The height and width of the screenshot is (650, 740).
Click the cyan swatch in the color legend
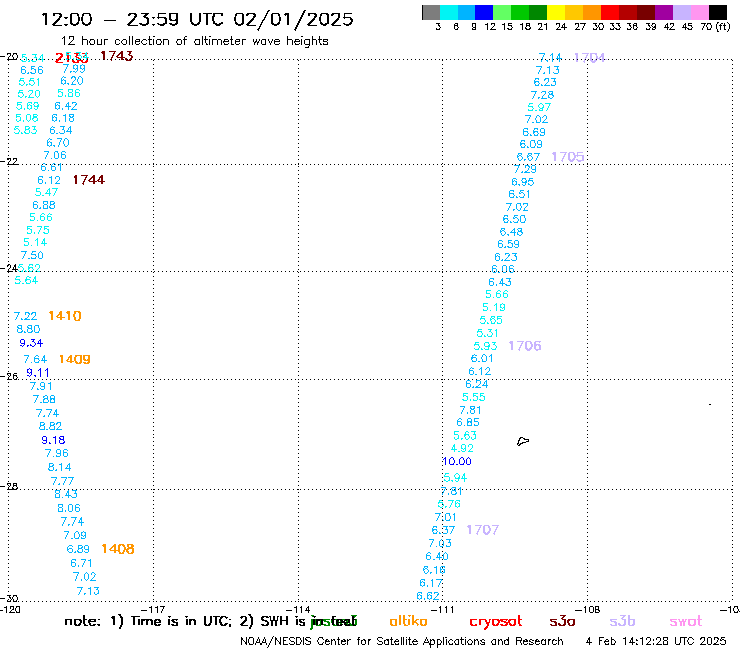point(449,12)
